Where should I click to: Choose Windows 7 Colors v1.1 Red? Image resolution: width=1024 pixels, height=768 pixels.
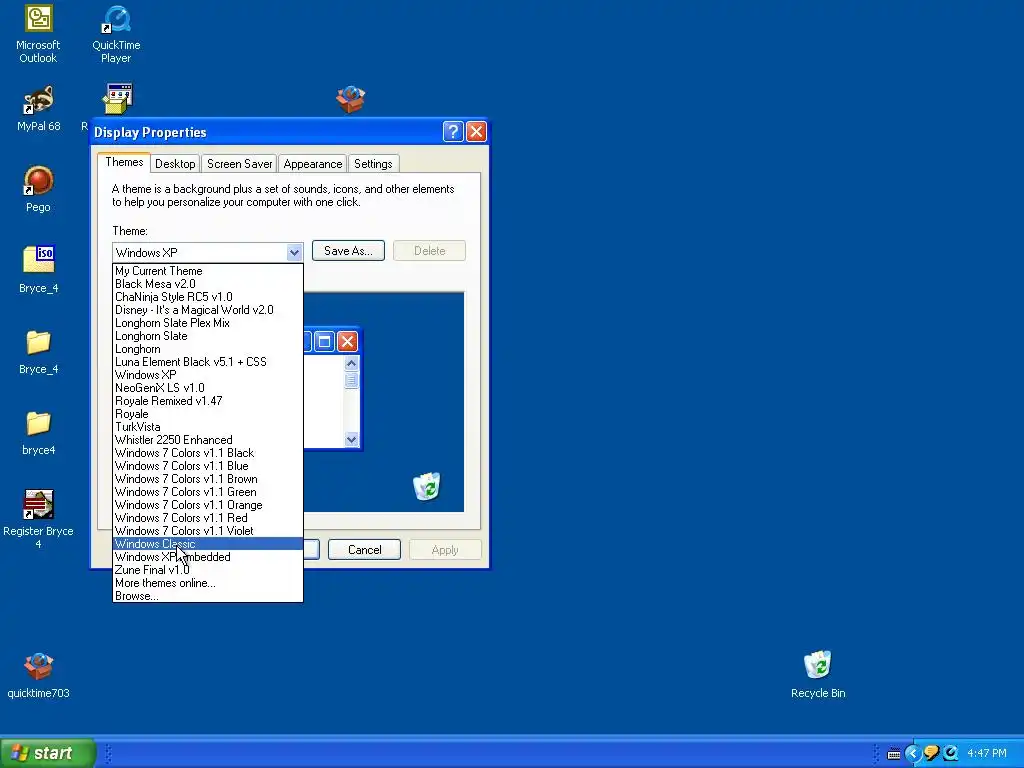[x=208, y=518]
